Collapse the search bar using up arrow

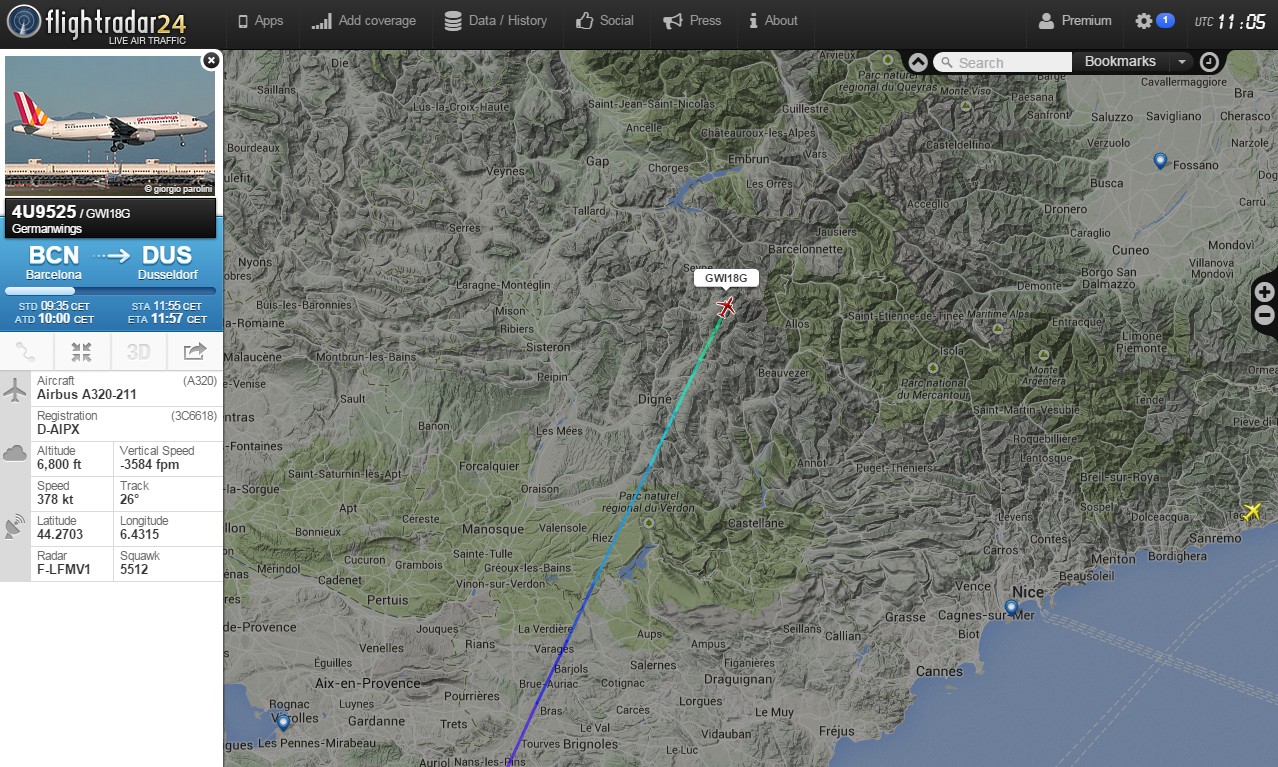pos(918,62)
